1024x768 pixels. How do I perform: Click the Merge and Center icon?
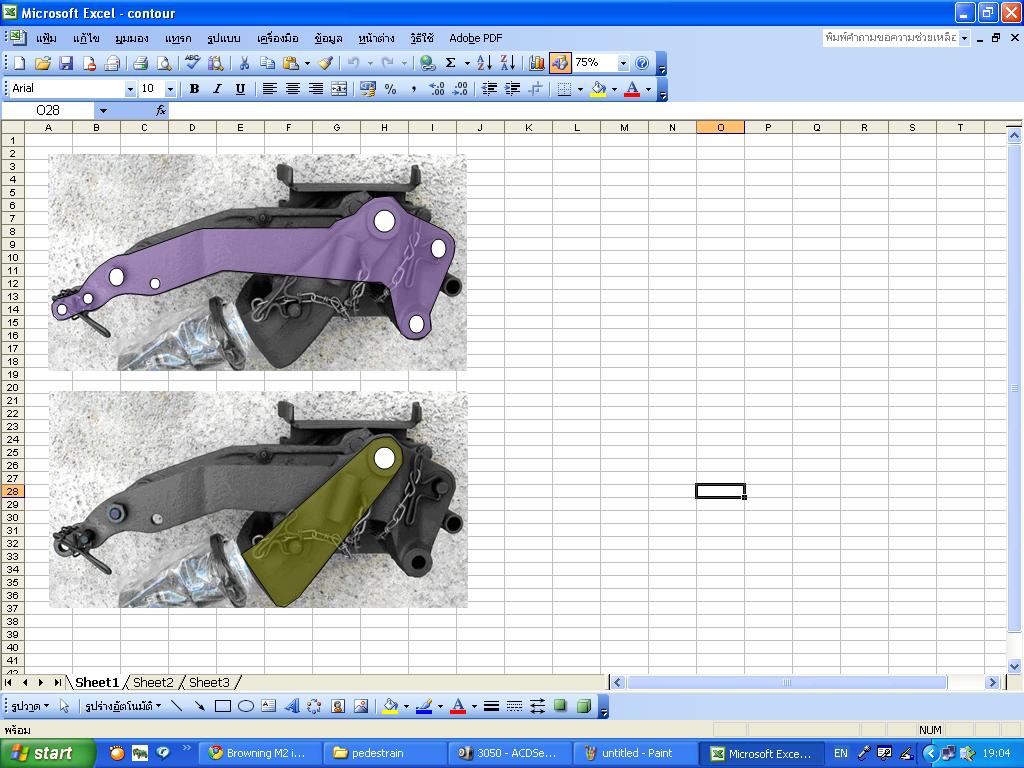[x=339, y=89]
